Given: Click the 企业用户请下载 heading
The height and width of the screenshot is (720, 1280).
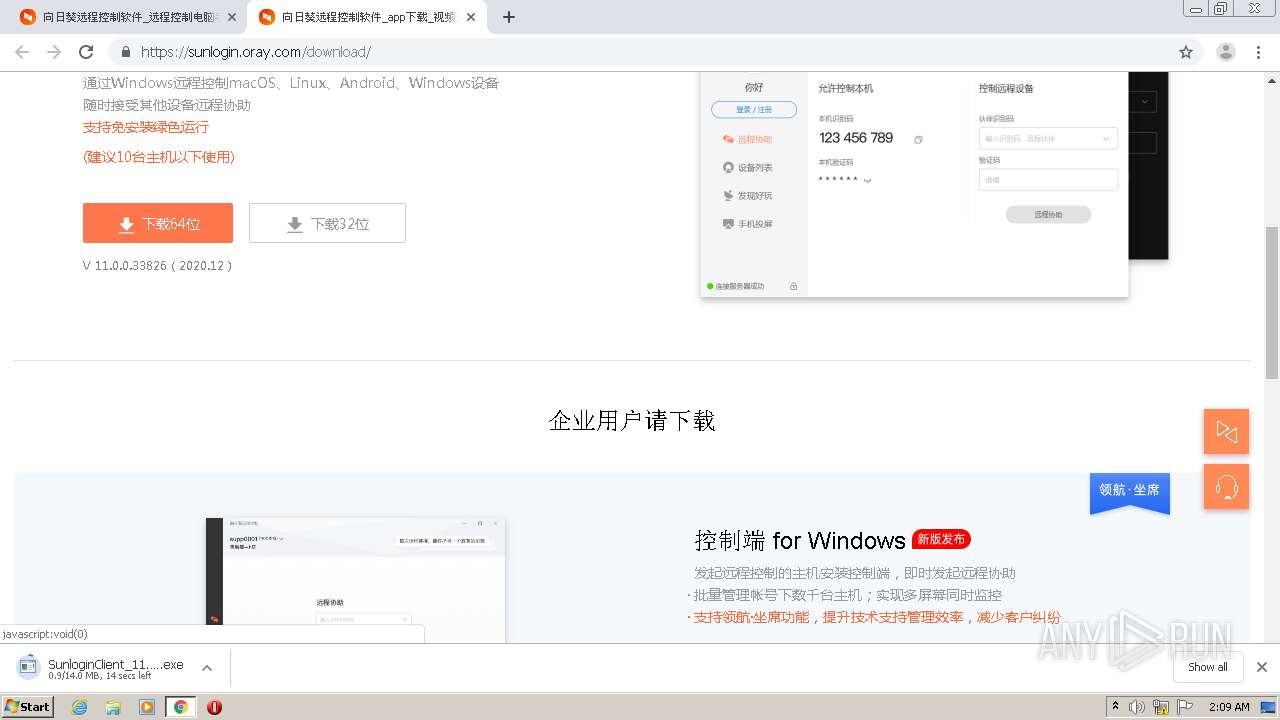Looking at the screenshot, I should click(x=632, y=420).
